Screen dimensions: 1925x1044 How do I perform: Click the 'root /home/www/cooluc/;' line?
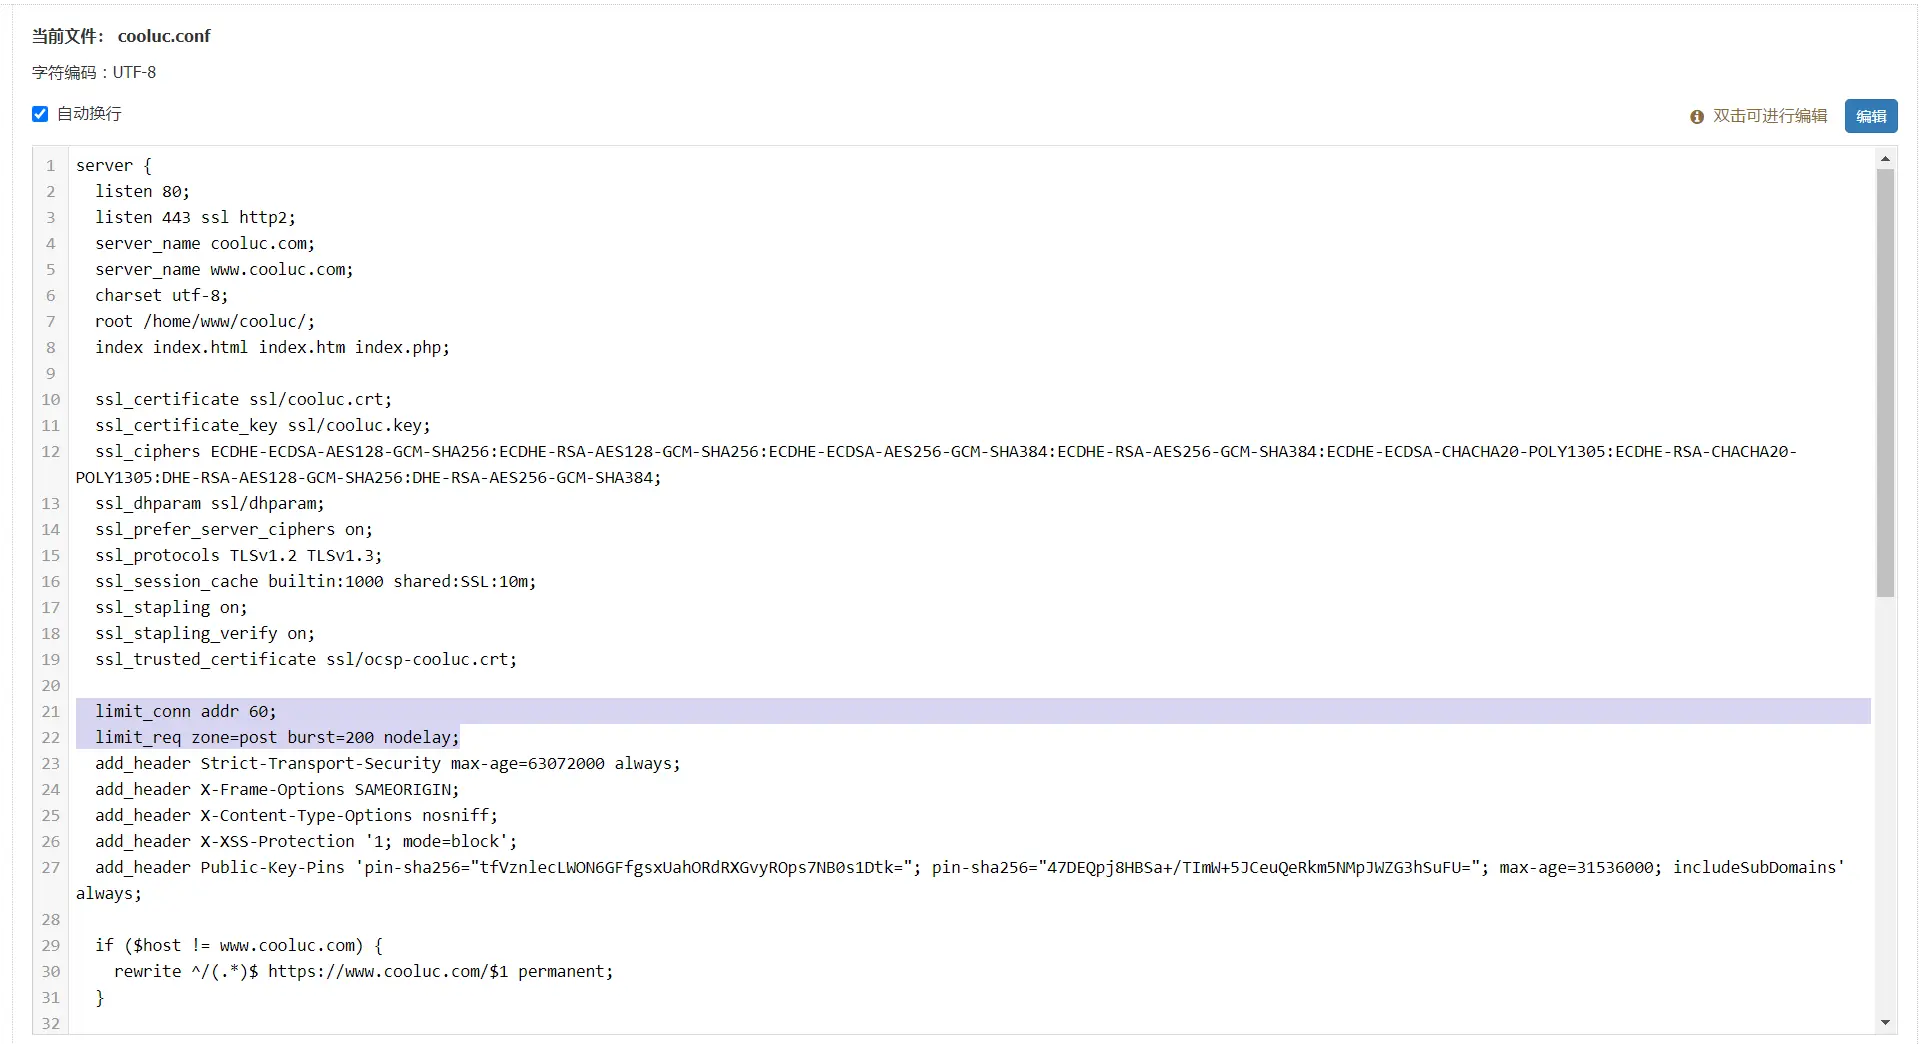tap(205, 321)
